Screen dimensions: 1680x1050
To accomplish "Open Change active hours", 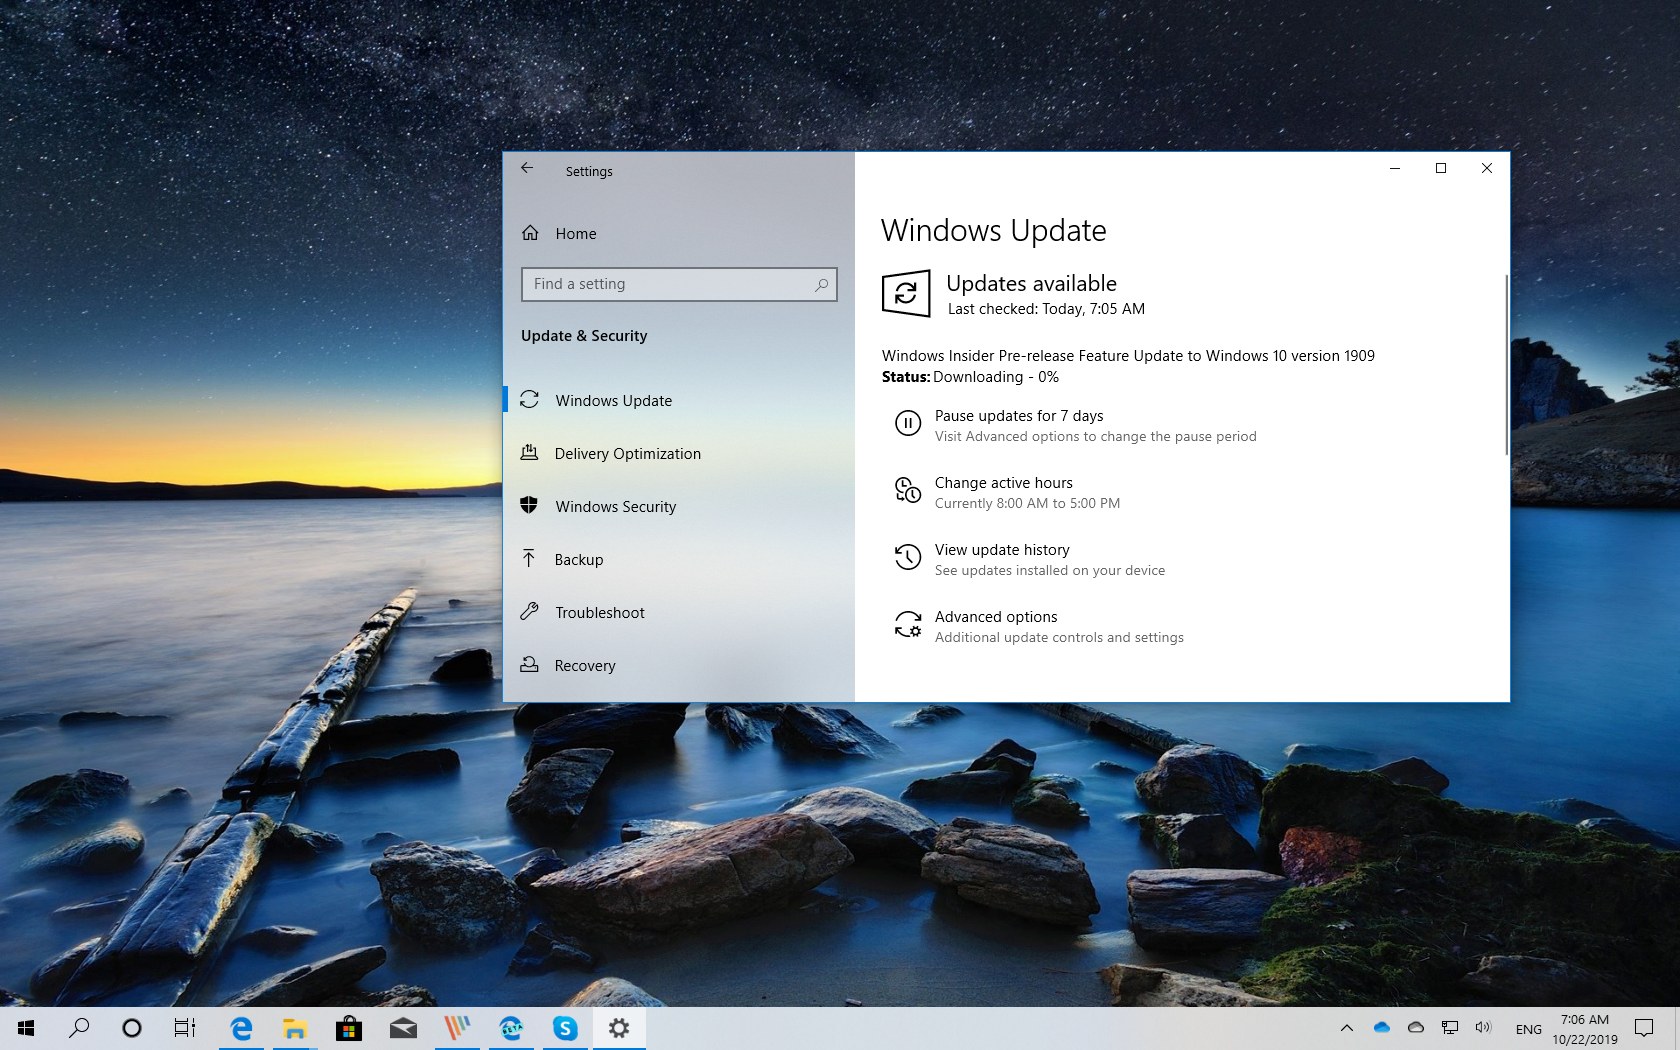I will pos(1003,483).
